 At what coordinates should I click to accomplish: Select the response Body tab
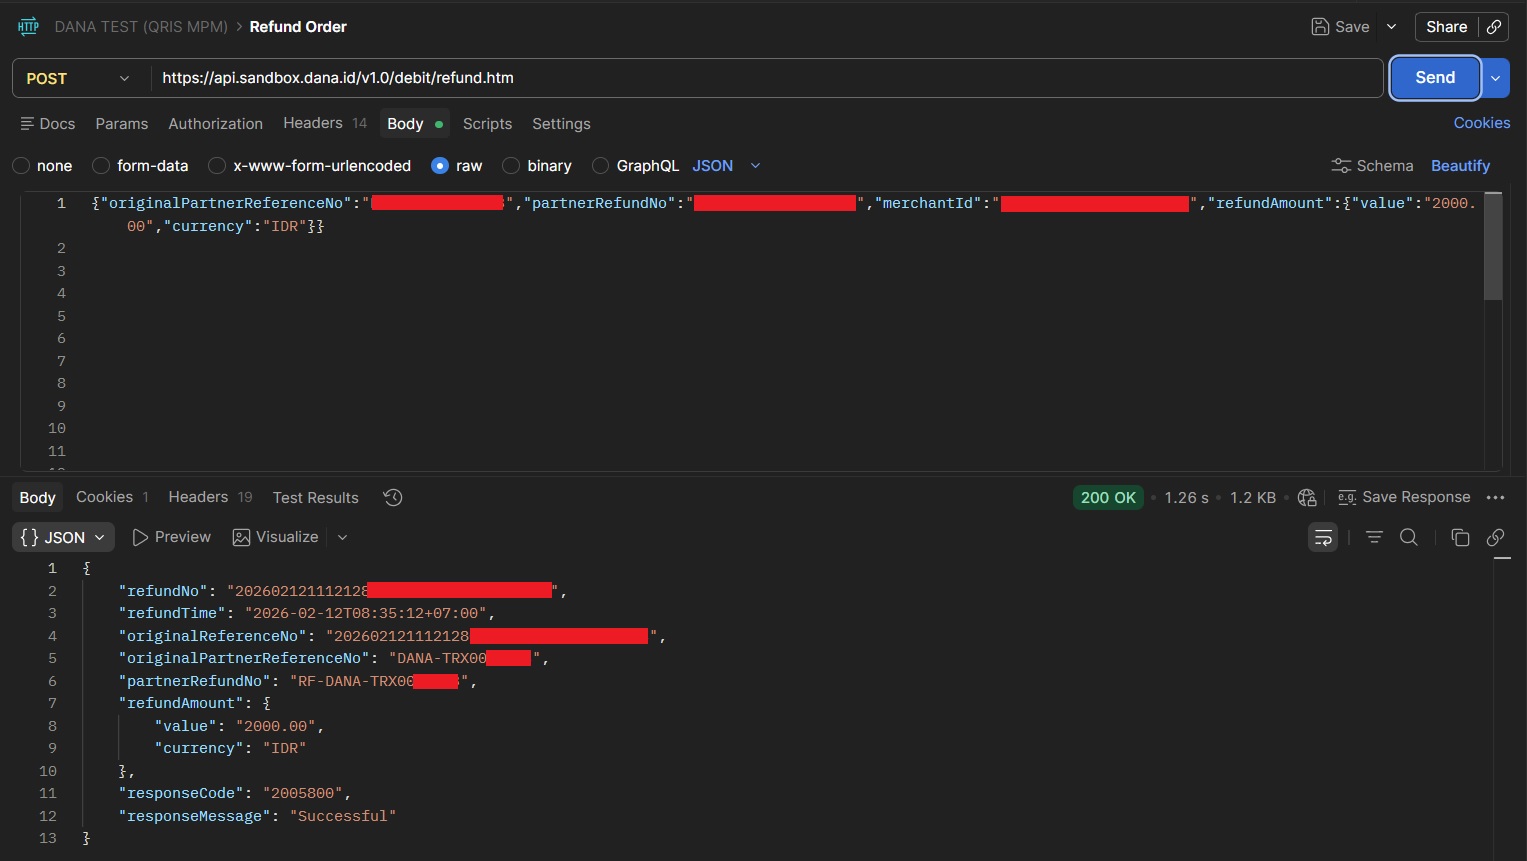(x=38, y=498)
